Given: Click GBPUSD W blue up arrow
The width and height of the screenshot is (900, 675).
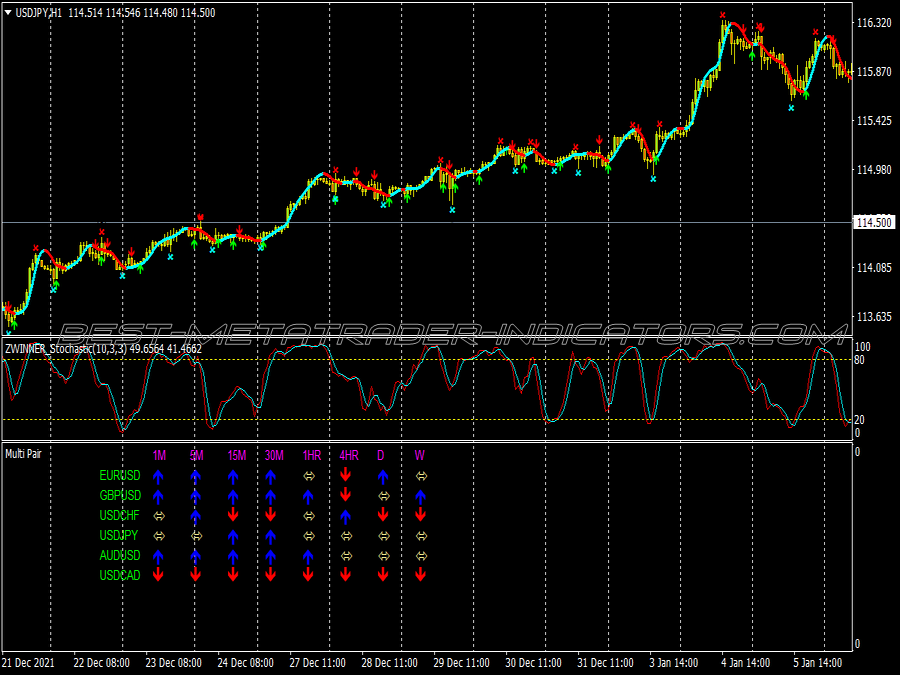Looking at the screenshot, I should click(421, 496).
